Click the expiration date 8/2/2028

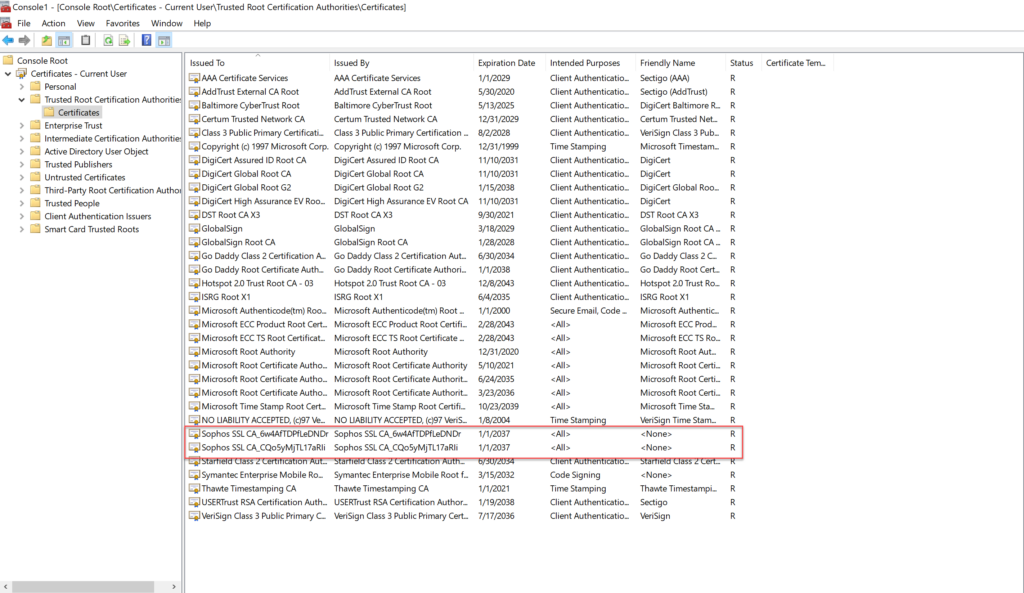(x=494, y=133)
